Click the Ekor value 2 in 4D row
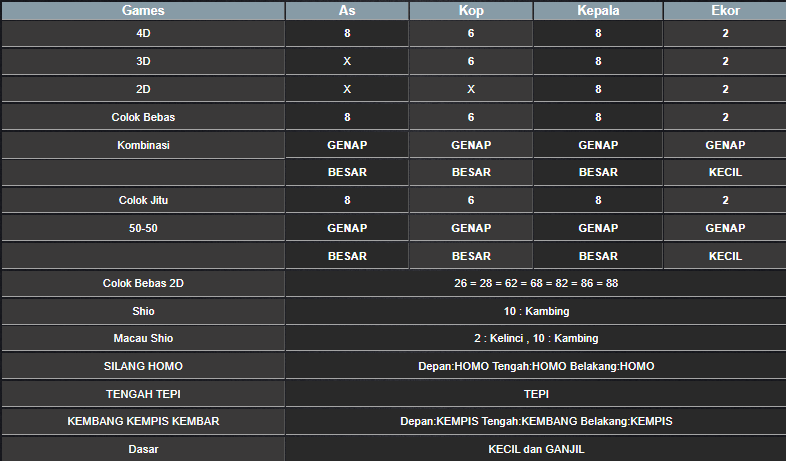The height and width of the screenshot is (461, 786). point(725,34)
